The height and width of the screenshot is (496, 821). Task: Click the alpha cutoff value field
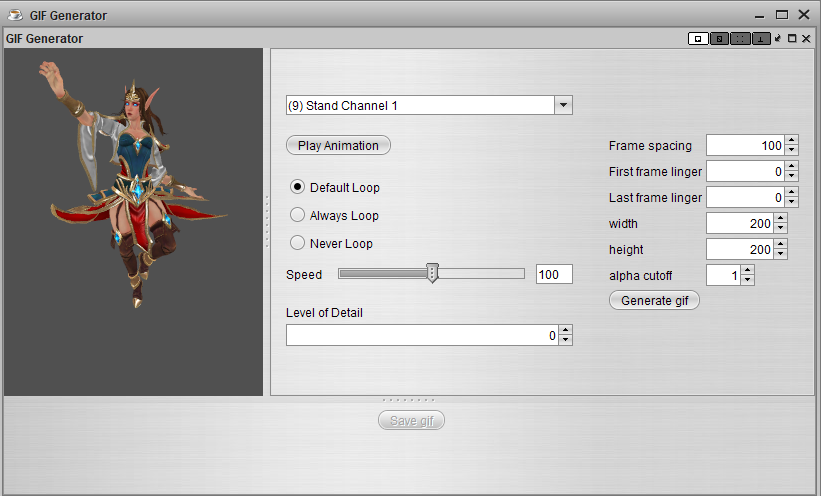tap(724, 275)
